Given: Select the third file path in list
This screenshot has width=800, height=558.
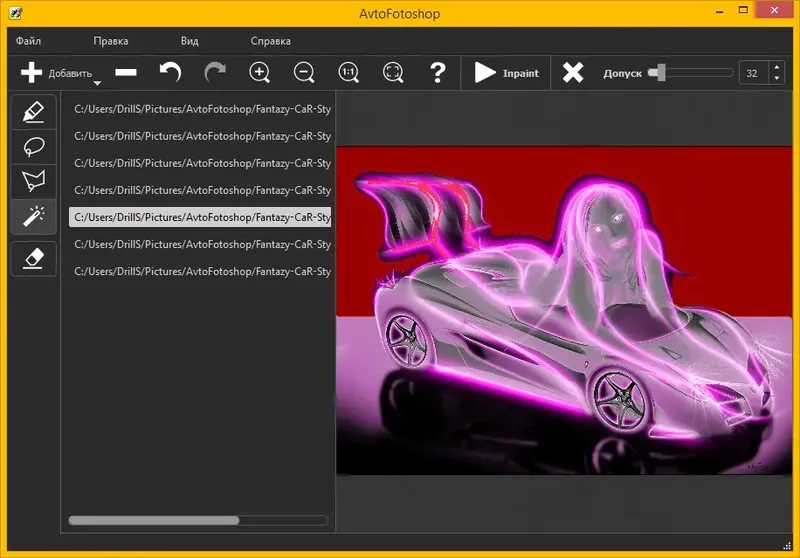Looking at the screenshot, I should [x=200, y=163].
